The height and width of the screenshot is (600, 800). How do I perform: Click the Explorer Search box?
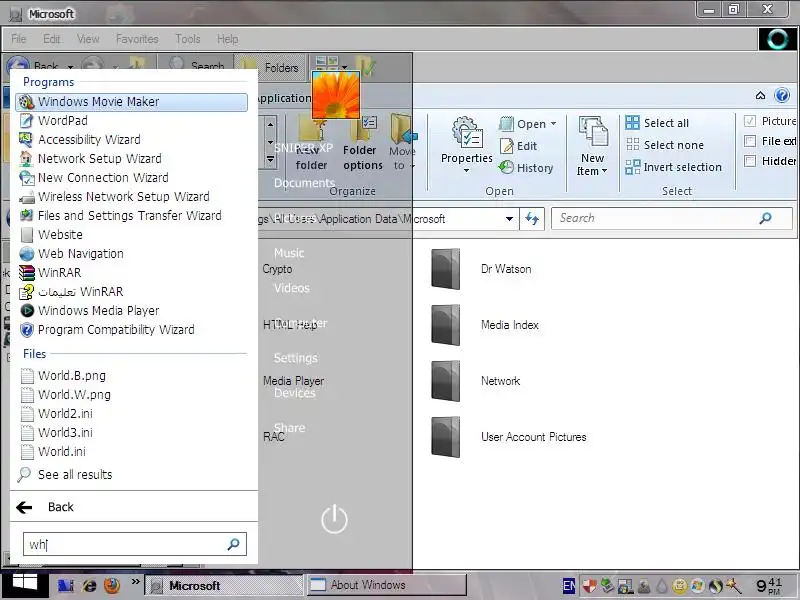[x=671, y=218]
